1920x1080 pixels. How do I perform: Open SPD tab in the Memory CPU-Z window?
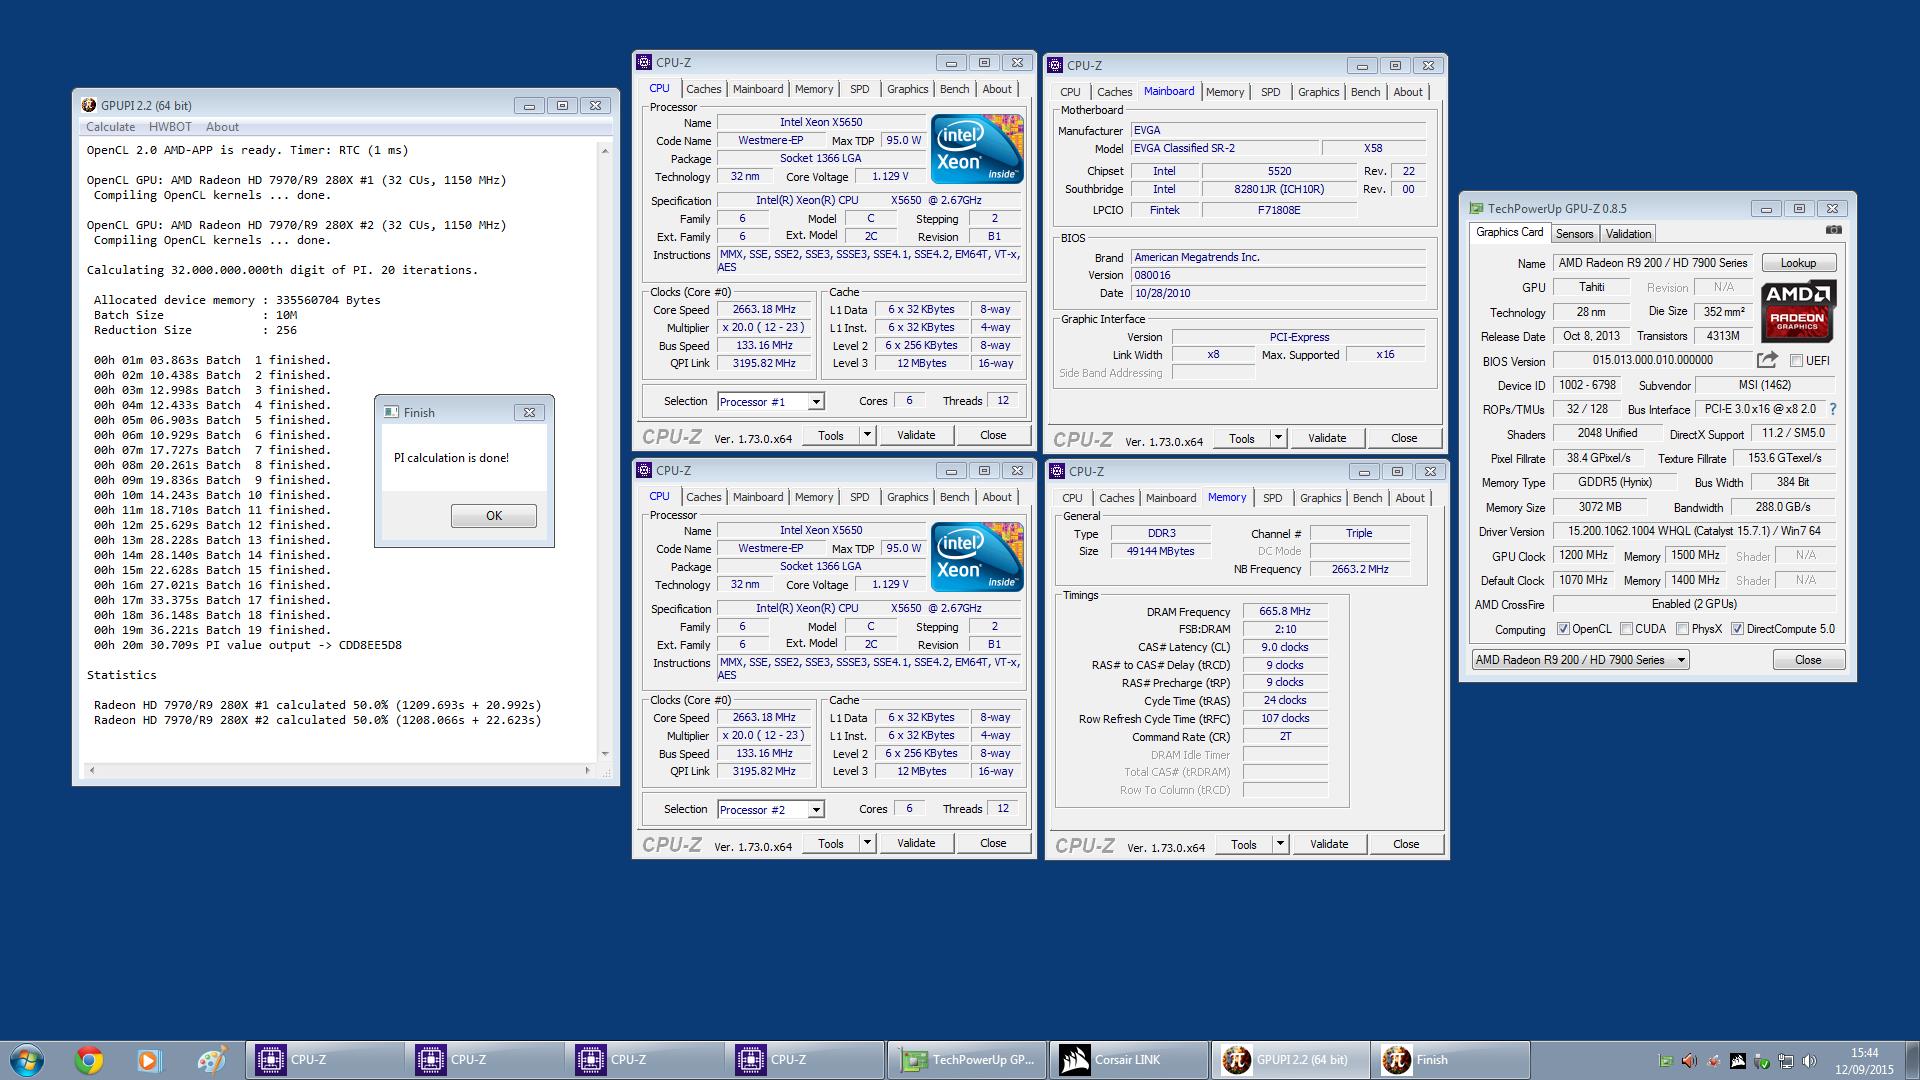[1272, 498]
